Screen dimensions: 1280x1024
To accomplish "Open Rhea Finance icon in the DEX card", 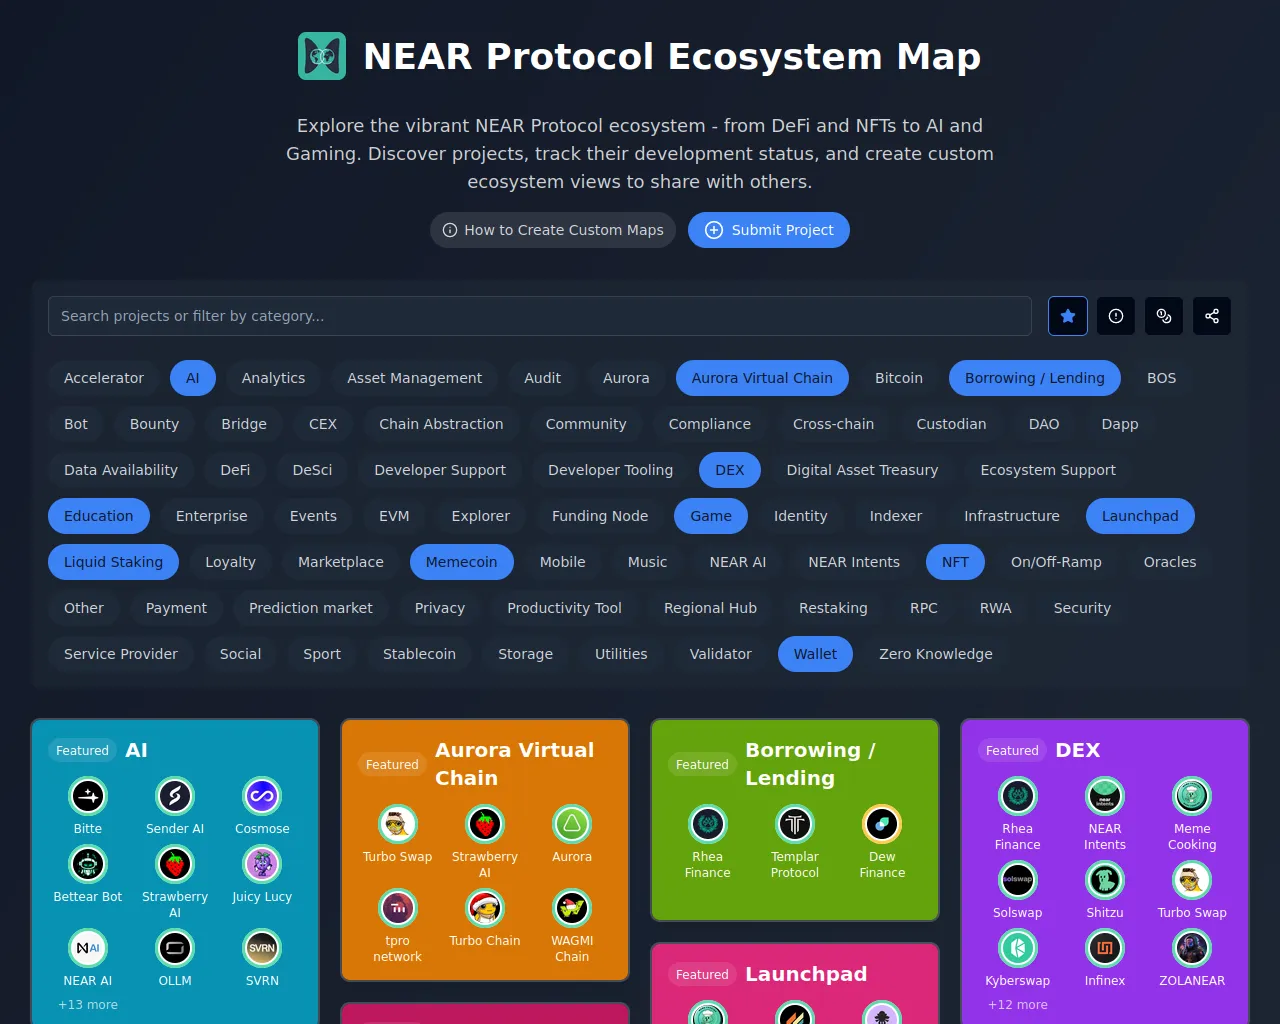I will pos(1018,796).
